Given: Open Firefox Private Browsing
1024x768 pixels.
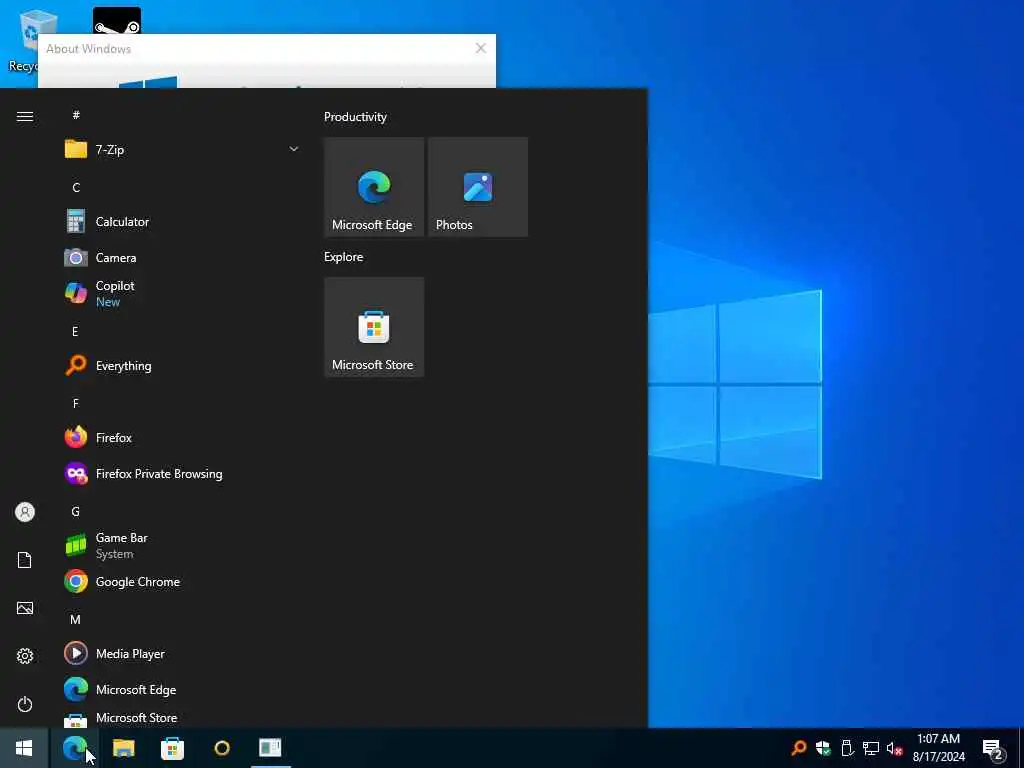Looking at the screenshot, I should point(182,473).
